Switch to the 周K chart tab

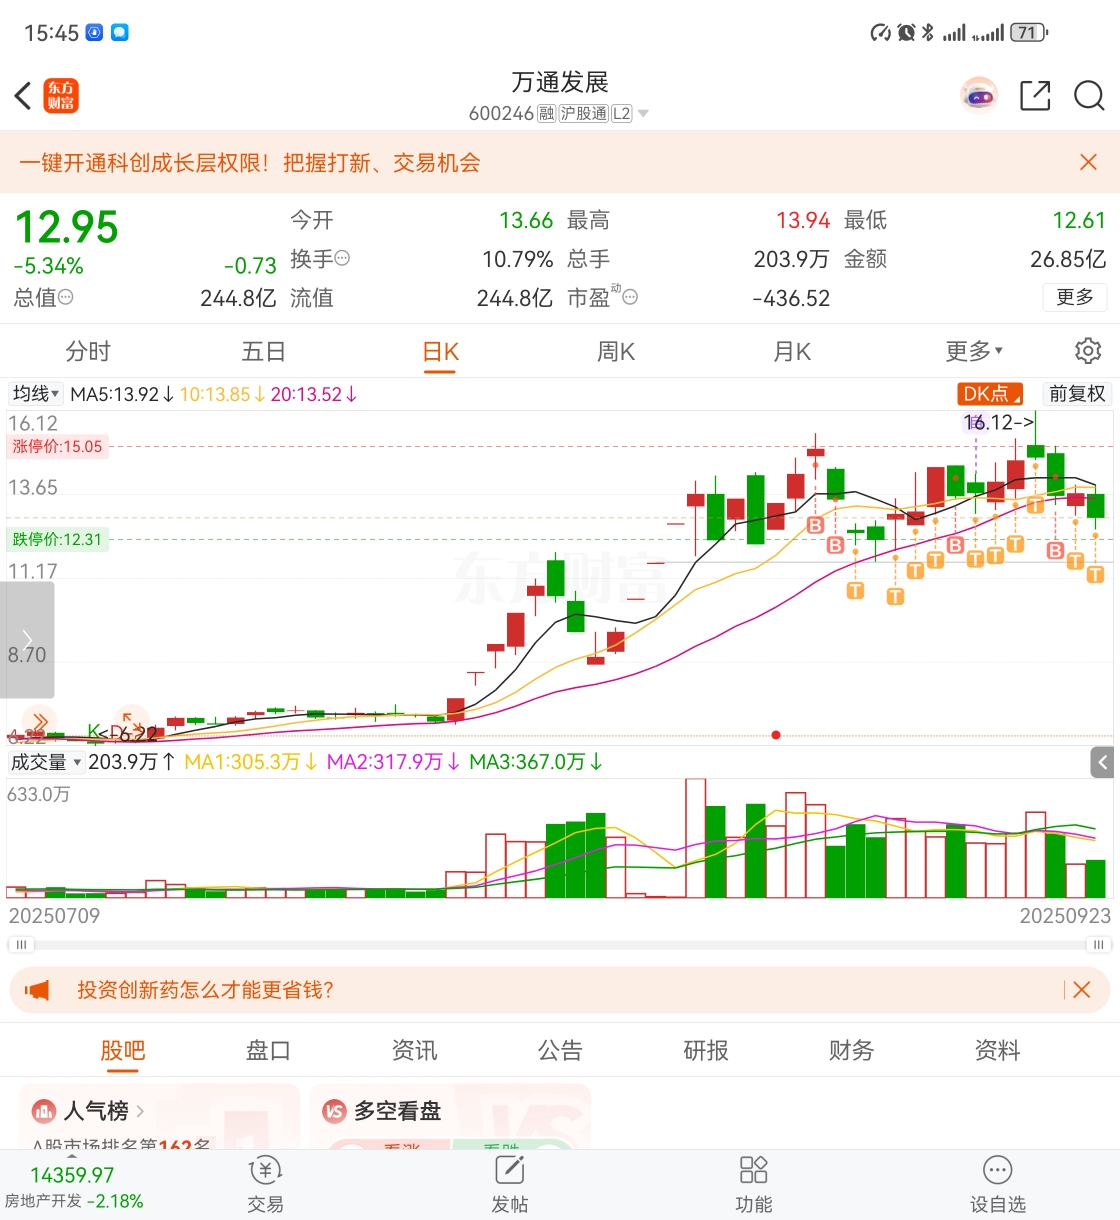616,351
